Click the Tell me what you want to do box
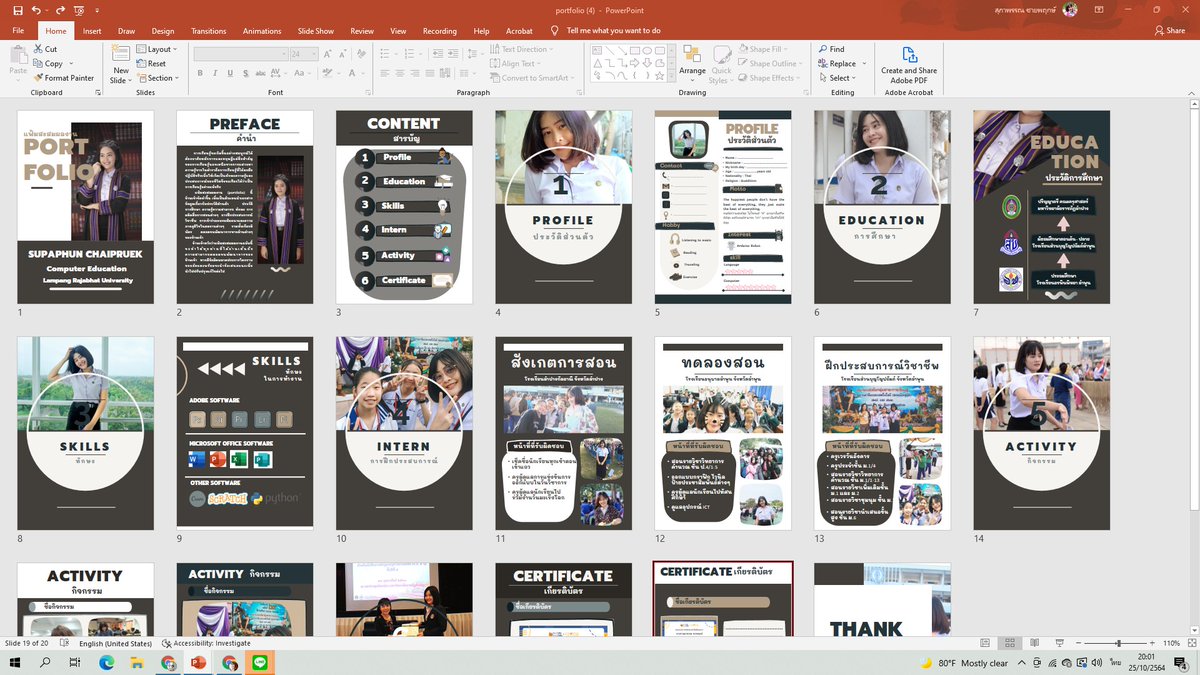 click(x=613, y=31)
